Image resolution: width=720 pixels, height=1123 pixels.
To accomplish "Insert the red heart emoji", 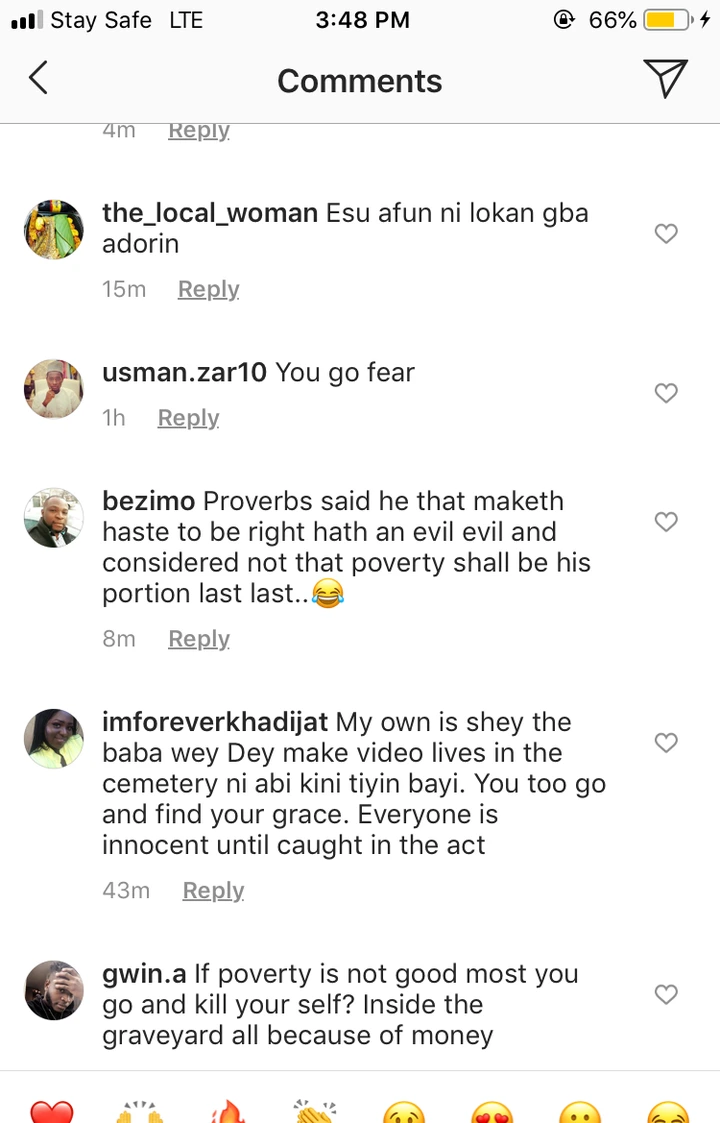I will (52, 1112).
